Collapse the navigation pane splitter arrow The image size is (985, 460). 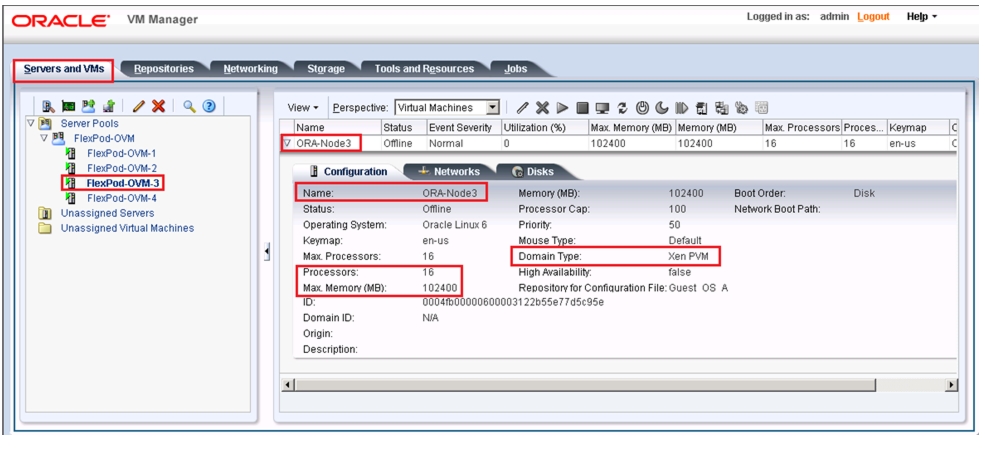pos(267,253)
